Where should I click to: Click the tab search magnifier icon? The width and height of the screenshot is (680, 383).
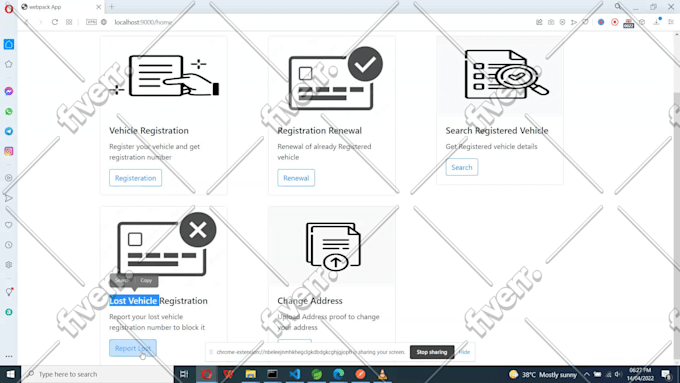[618, 6]
